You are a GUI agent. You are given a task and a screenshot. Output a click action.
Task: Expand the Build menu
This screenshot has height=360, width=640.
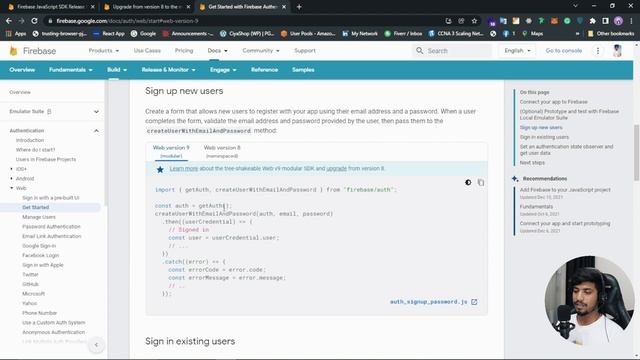tap(117, 70)
